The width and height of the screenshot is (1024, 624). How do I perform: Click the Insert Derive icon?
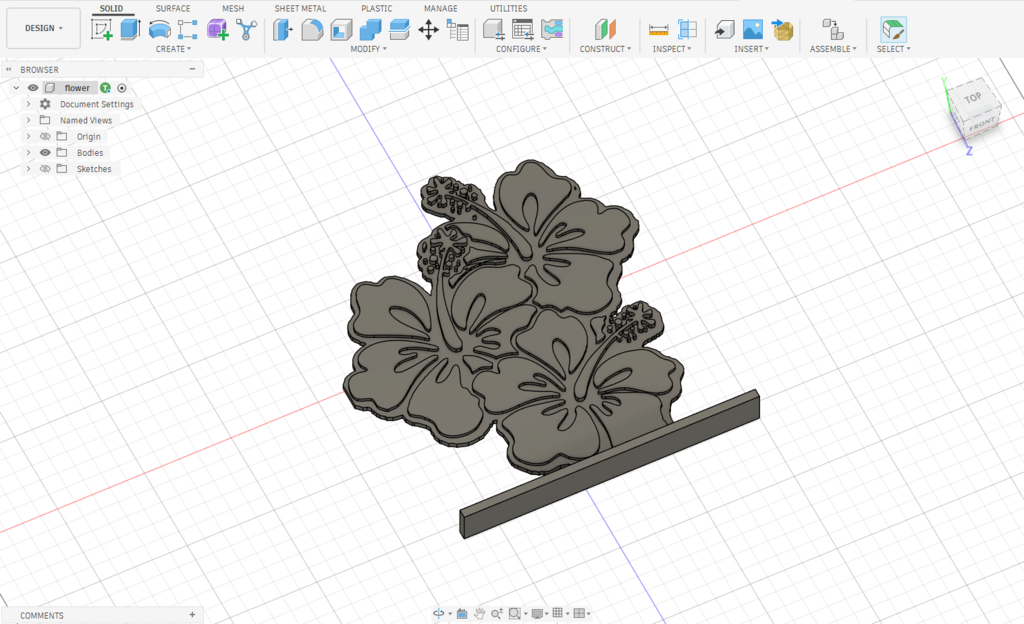point(724,29)
